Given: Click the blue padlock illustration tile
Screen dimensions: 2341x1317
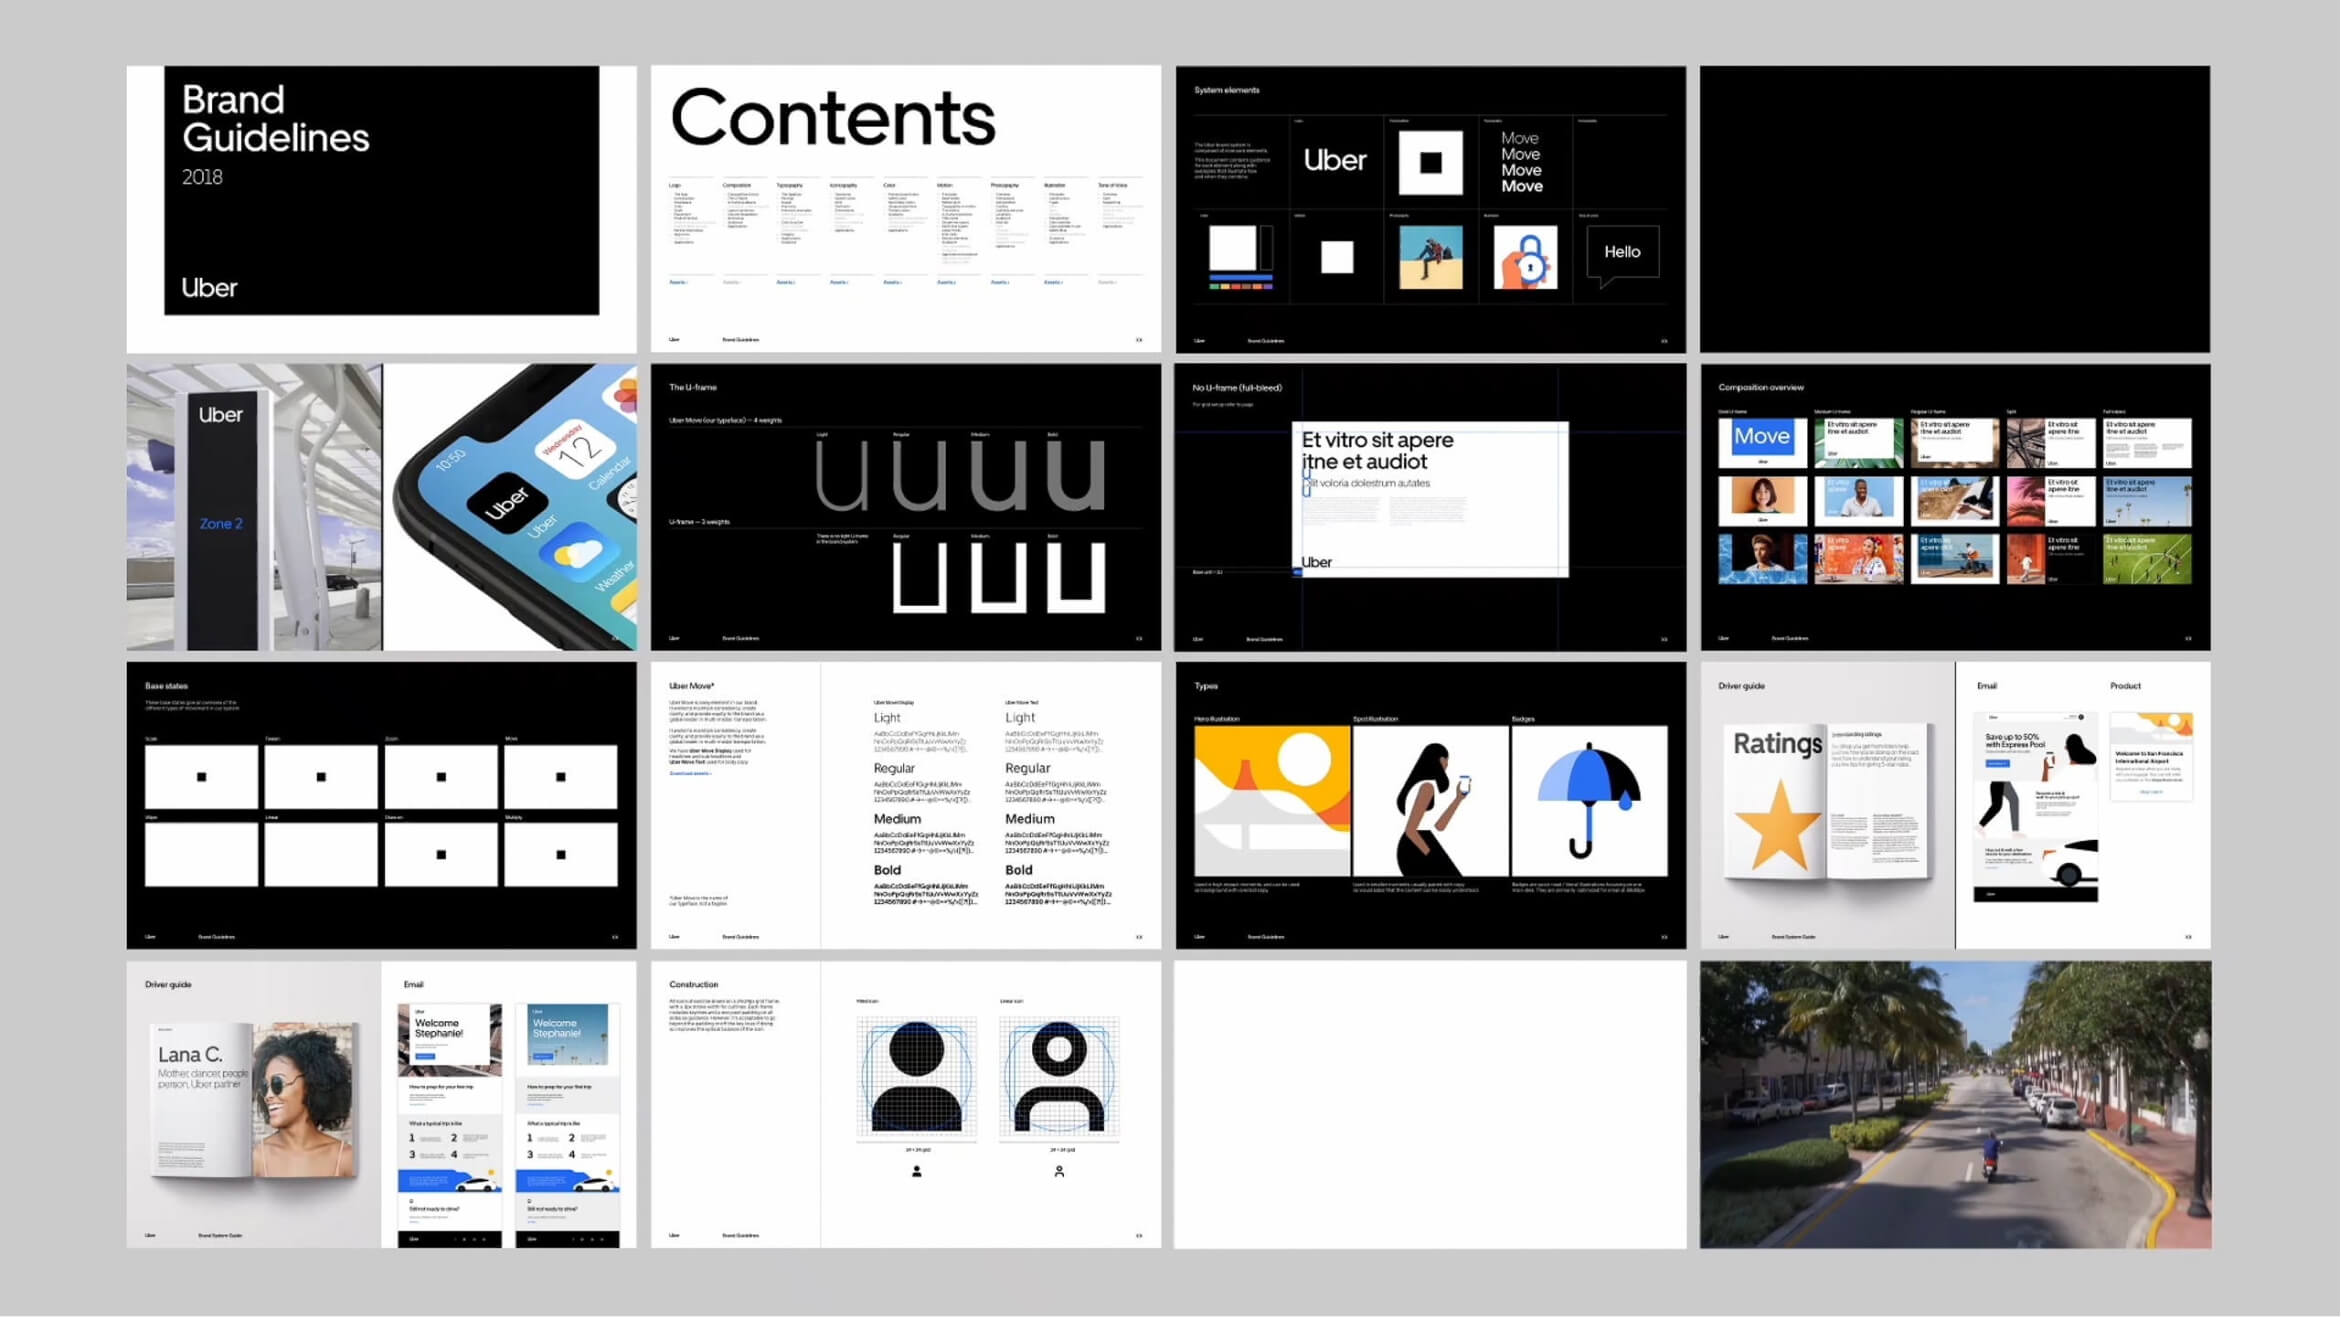Looking at the screenshot, I should (1525, 257).
